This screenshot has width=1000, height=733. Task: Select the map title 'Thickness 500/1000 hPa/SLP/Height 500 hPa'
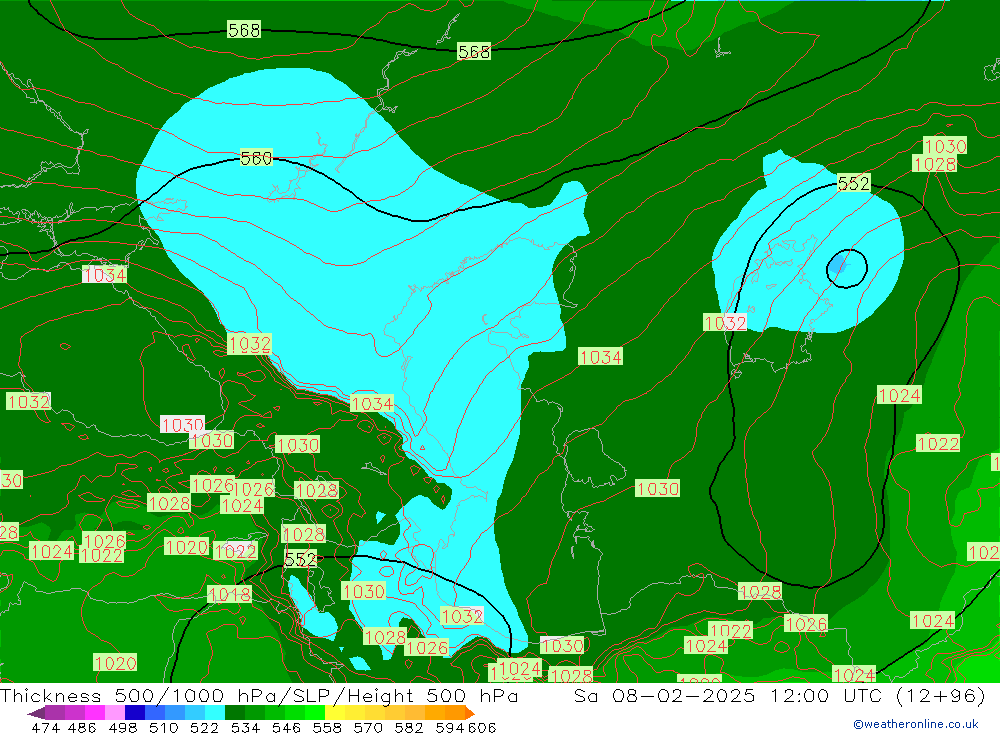[259, 695]
